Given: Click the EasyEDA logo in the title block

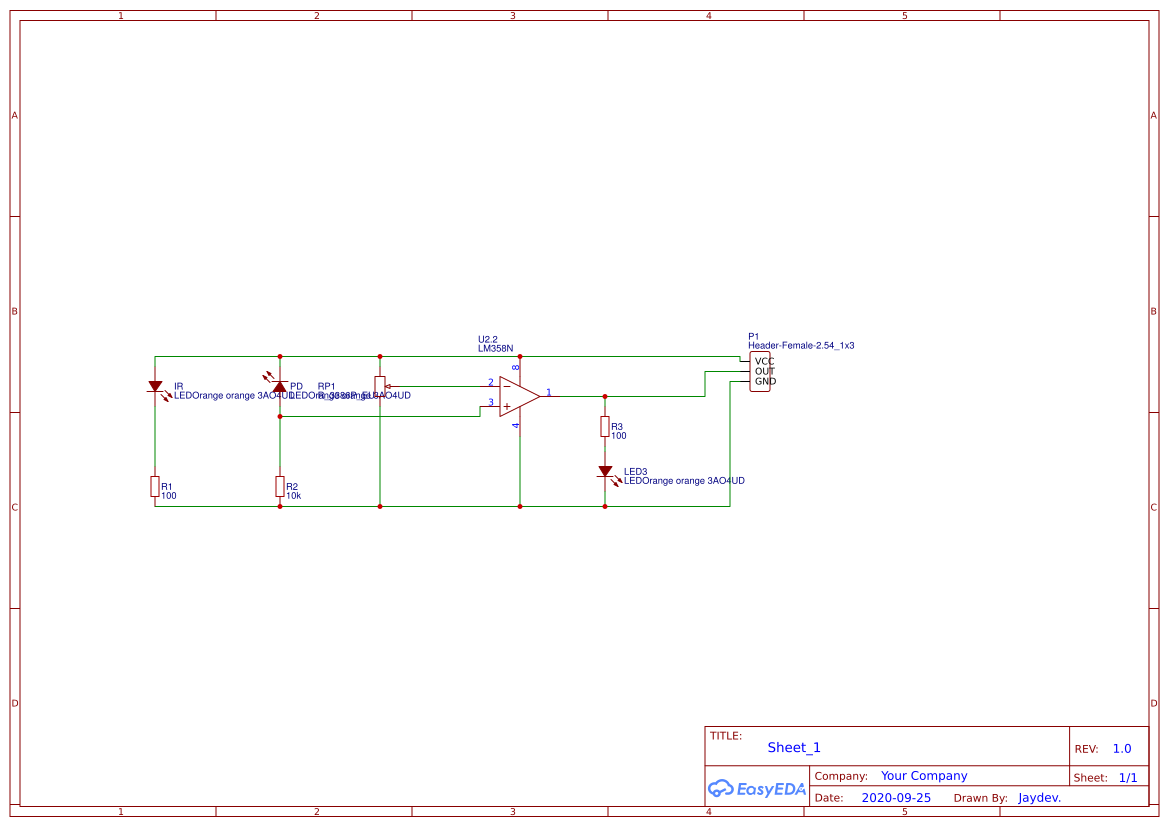Looking at the screenshot, I should tap(755, 789).
